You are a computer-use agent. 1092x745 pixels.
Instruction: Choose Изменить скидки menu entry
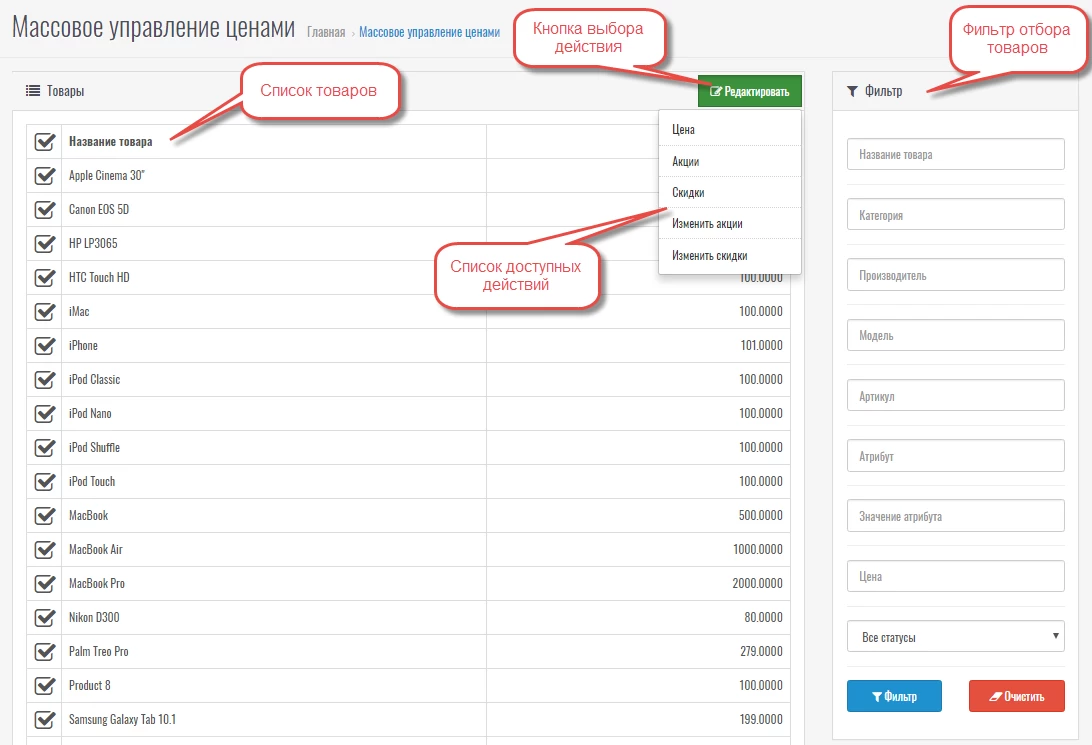pyautogui.click(x=710, y=256)
